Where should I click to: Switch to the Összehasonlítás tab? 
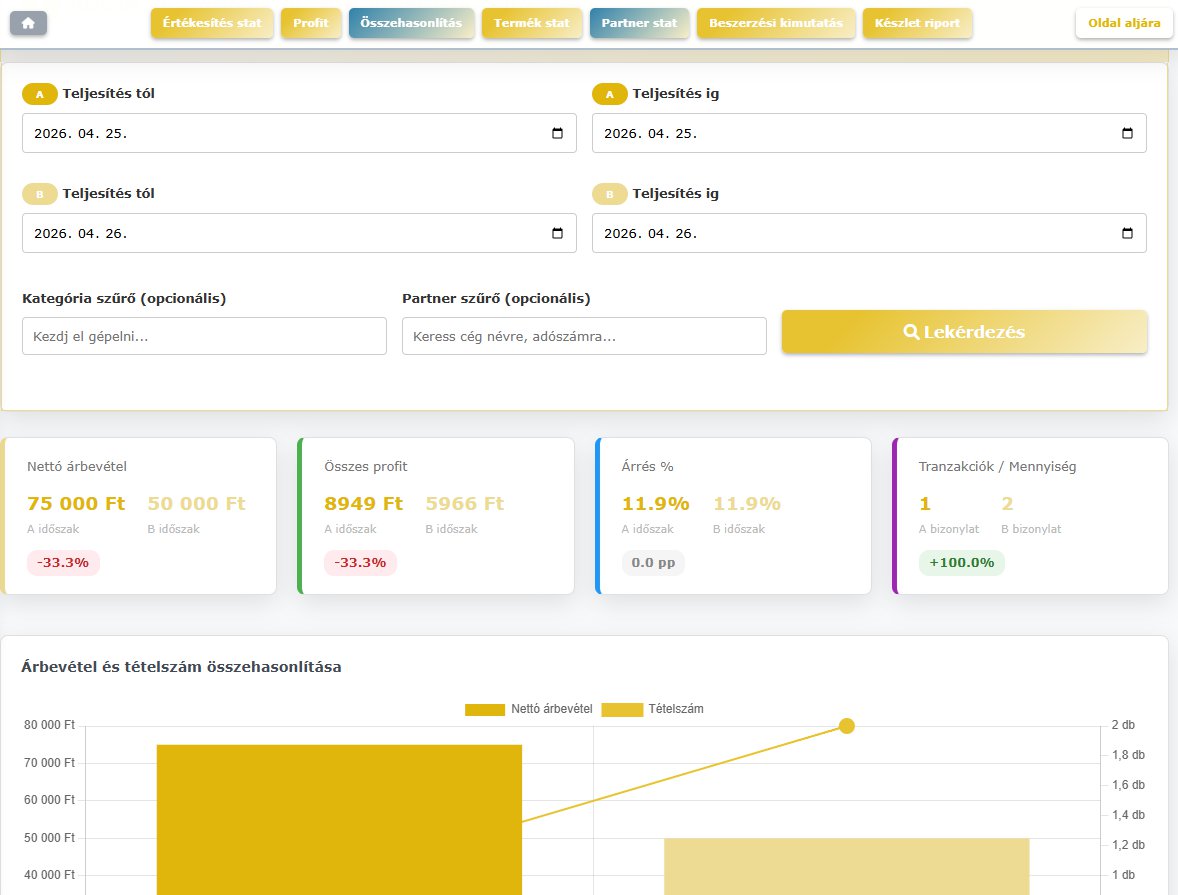(411, 21)
